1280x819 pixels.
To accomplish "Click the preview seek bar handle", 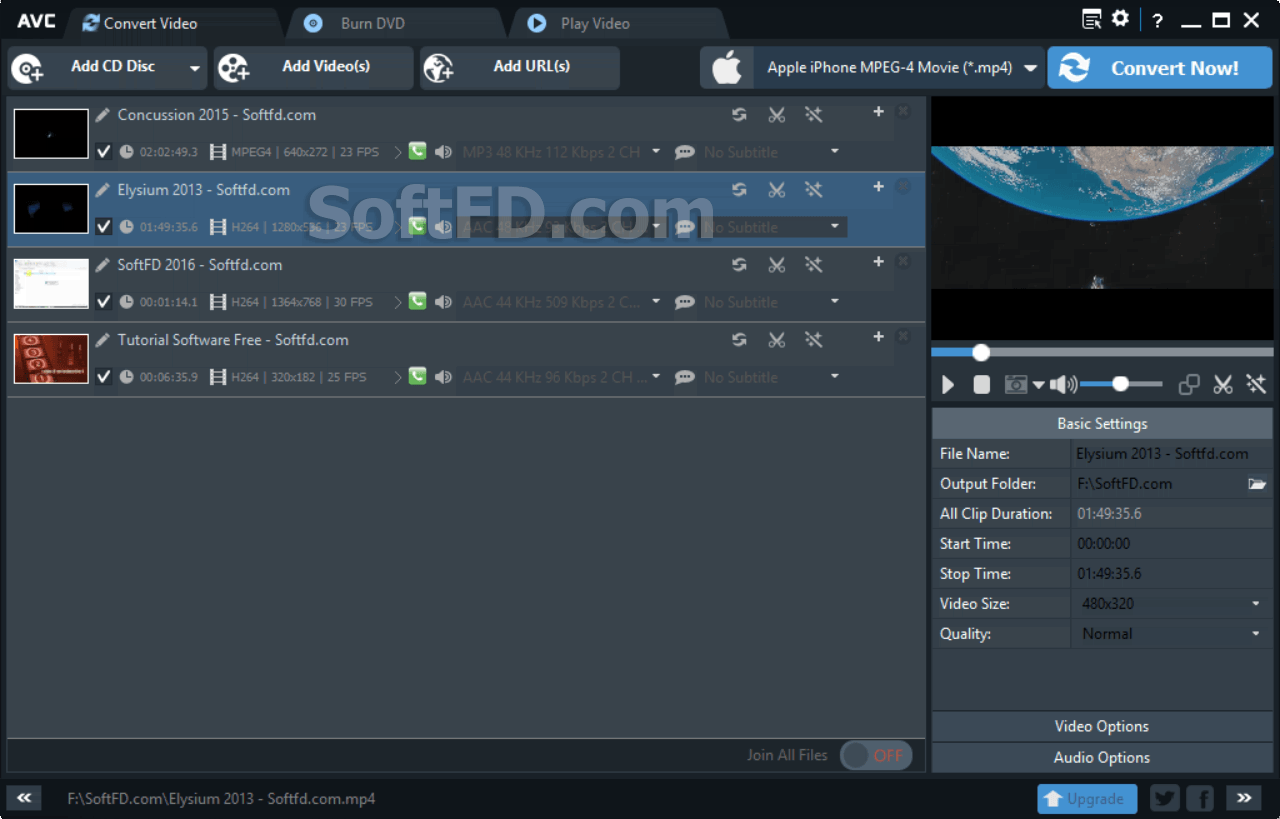I will [x=981, y=352].
